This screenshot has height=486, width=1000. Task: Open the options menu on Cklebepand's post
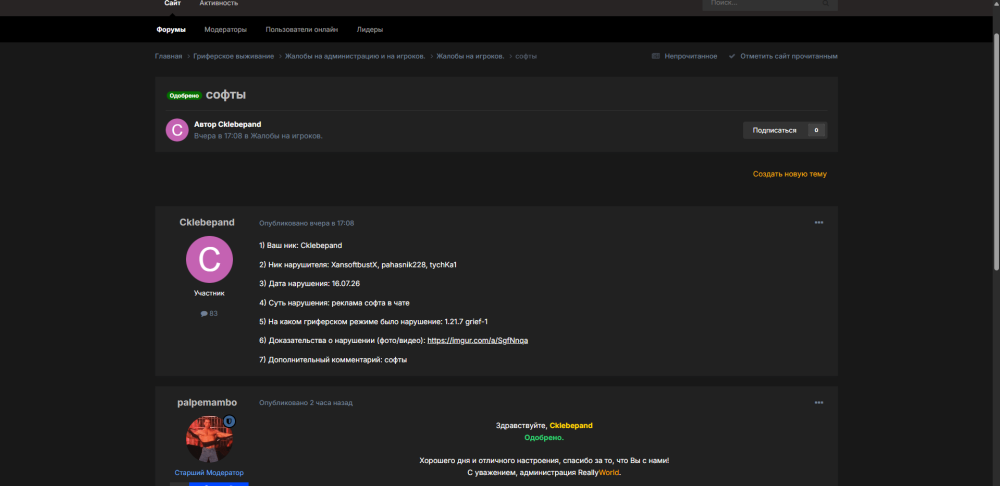coord(819,223)
